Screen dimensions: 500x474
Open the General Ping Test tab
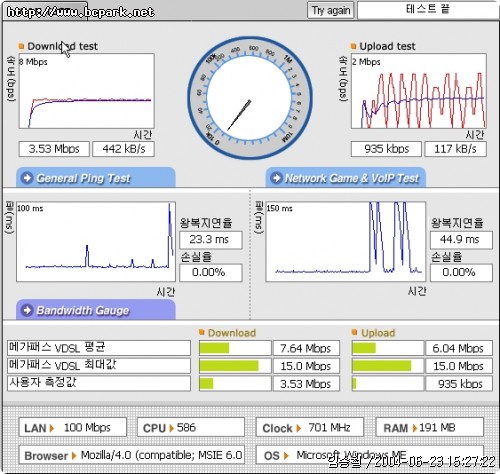pos(96,178)
